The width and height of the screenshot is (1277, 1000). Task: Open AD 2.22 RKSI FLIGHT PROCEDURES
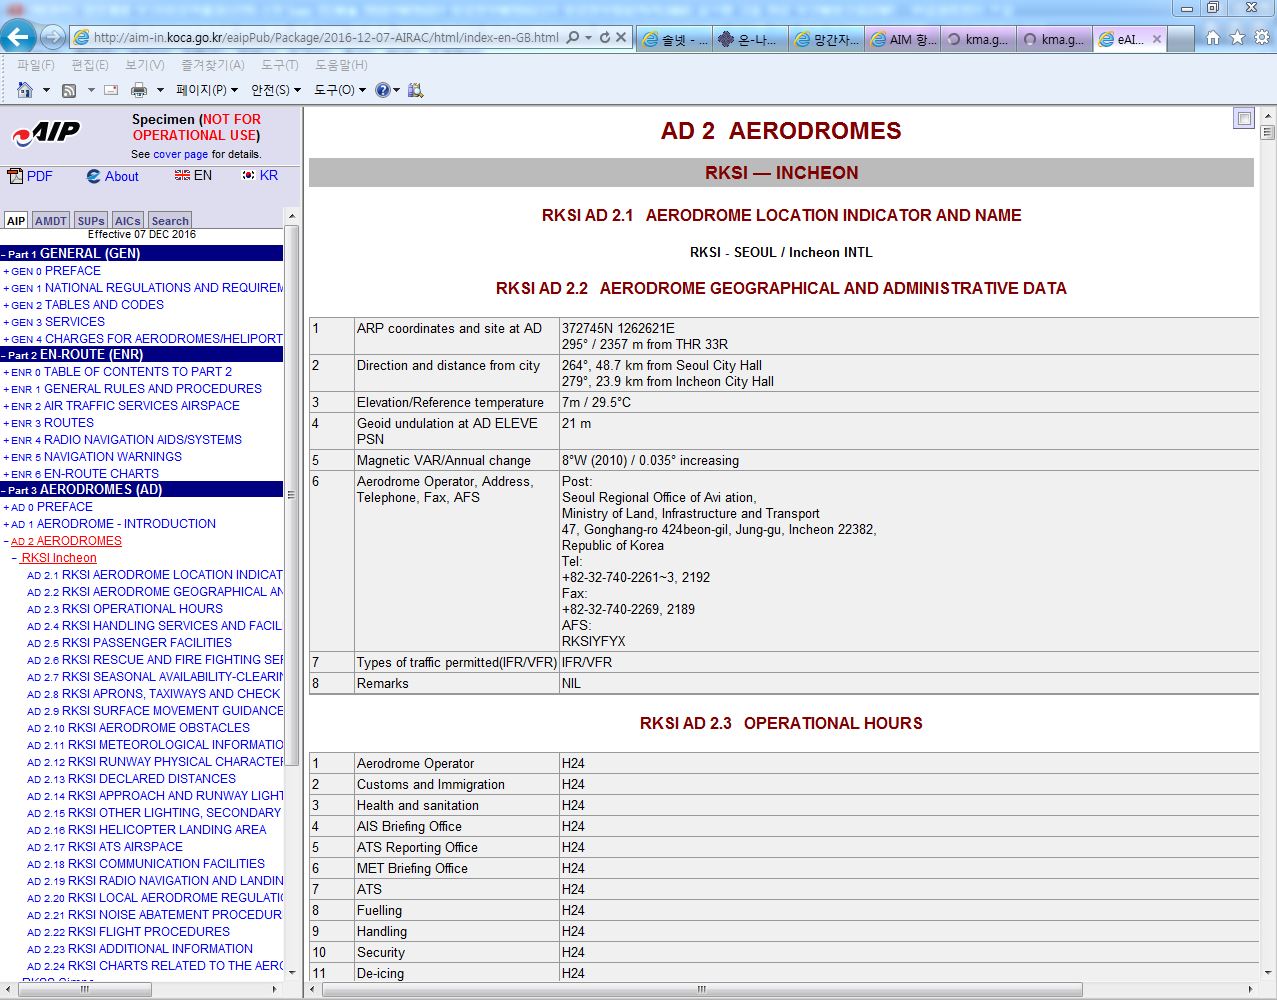pyautogui.click(x=128, y=932)
